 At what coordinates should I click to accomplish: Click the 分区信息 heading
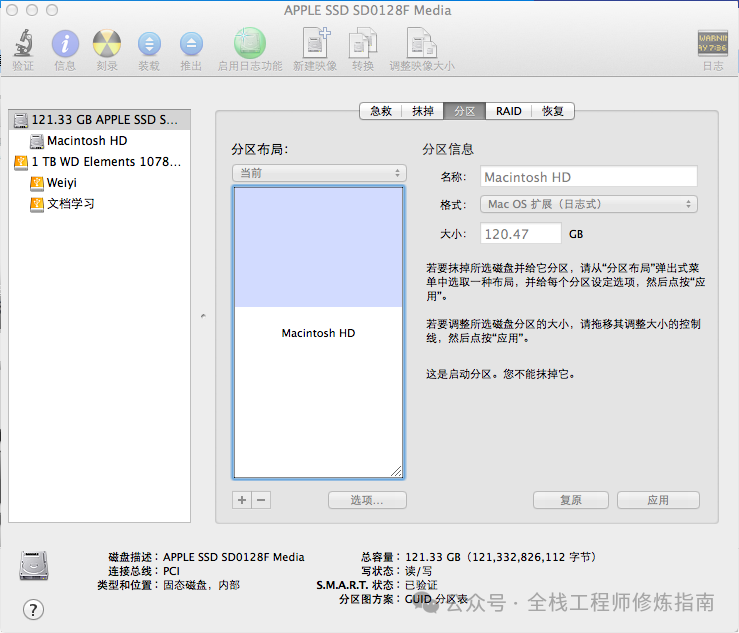448,149
